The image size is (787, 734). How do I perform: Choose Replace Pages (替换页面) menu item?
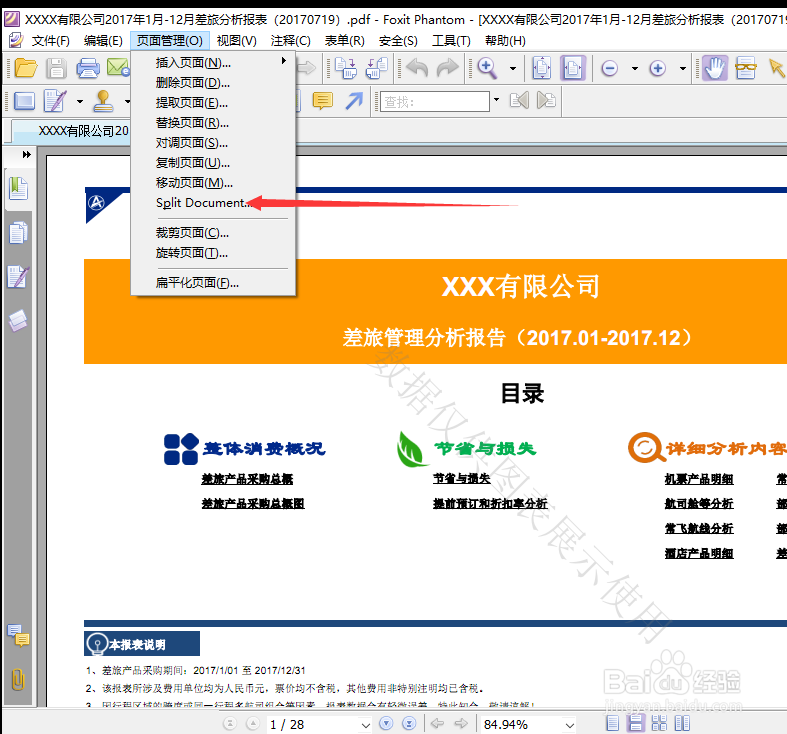[213, 123]
